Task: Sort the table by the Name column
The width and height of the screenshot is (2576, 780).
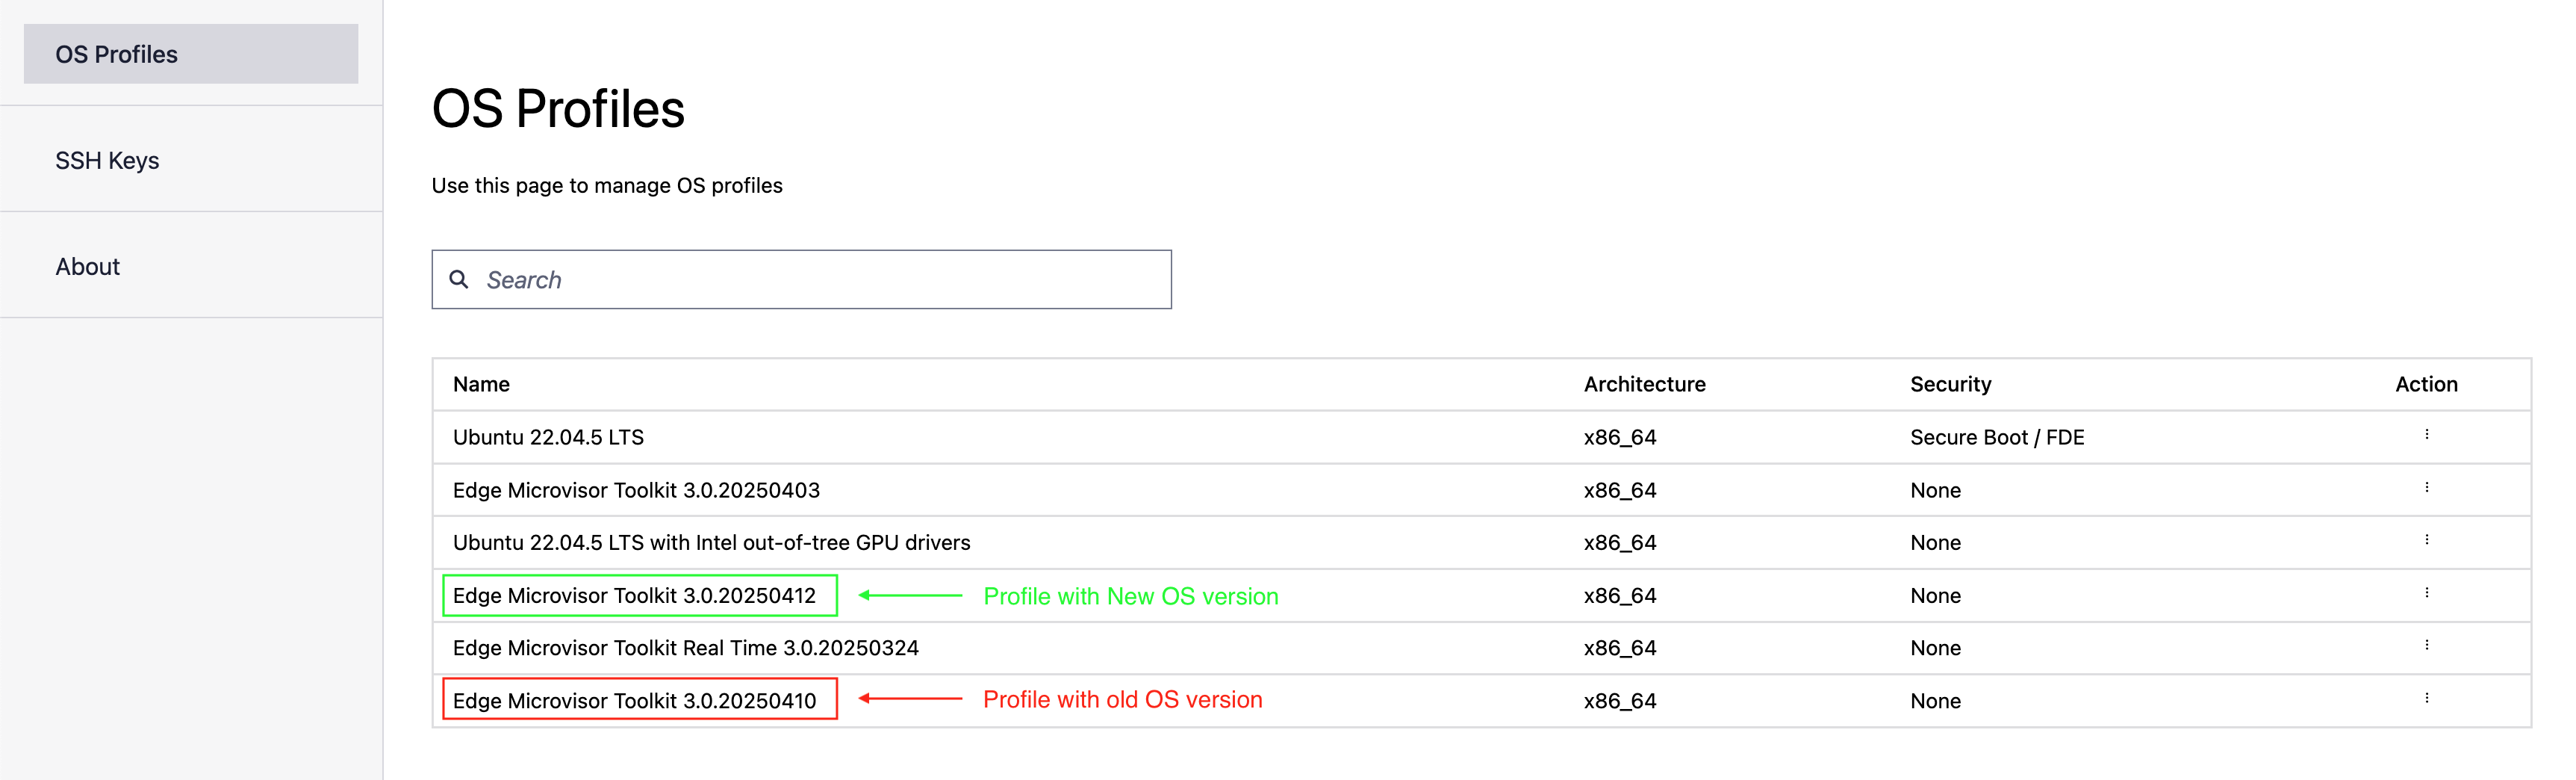Action: tap(481, 384)
